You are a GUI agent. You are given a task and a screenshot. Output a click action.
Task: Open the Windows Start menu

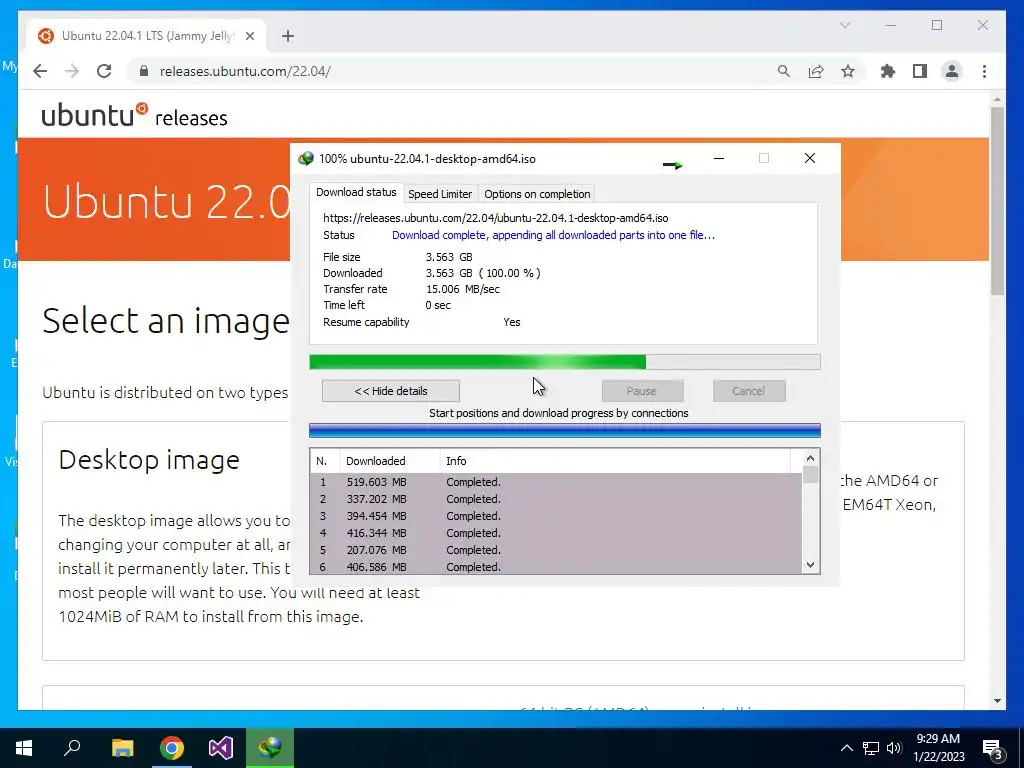pos(24,748)
